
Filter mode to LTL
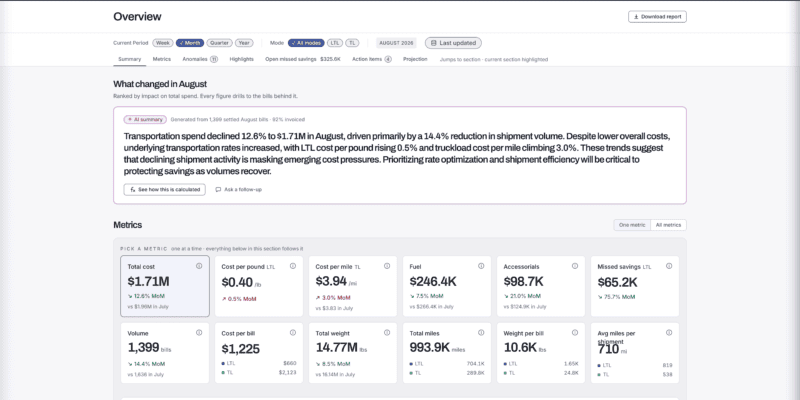point(335,43)
